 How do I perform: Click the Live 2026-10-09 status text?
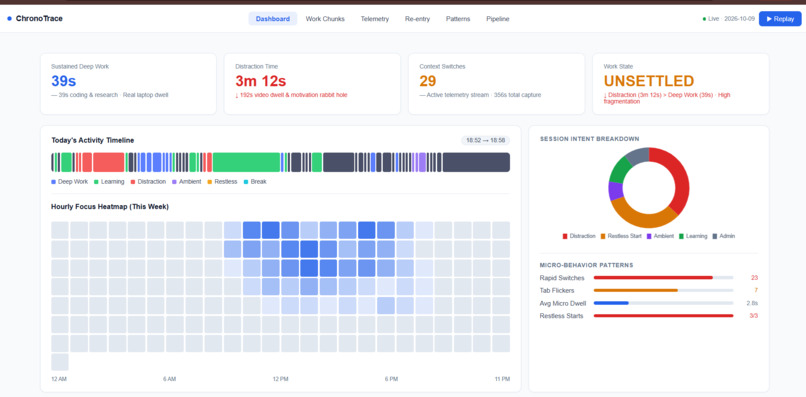pos(731,19)
